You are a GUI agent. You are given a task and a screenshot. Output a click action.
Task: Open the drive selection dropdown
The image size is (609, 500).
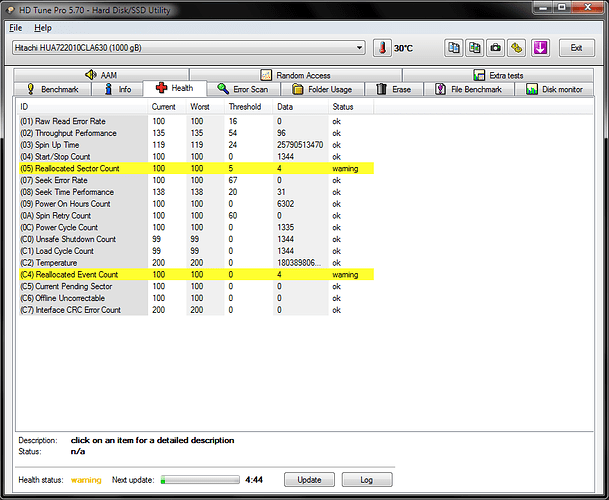pyautogui.click(x=189, y=48)
